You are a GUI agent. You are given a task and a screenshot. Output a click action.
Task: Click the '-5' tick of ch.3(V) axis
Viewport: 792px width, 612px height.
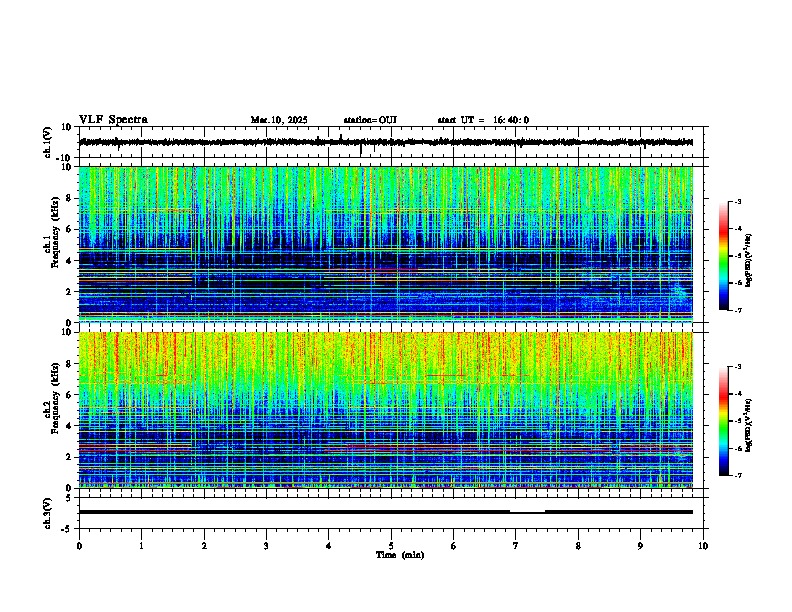[67, 529]
